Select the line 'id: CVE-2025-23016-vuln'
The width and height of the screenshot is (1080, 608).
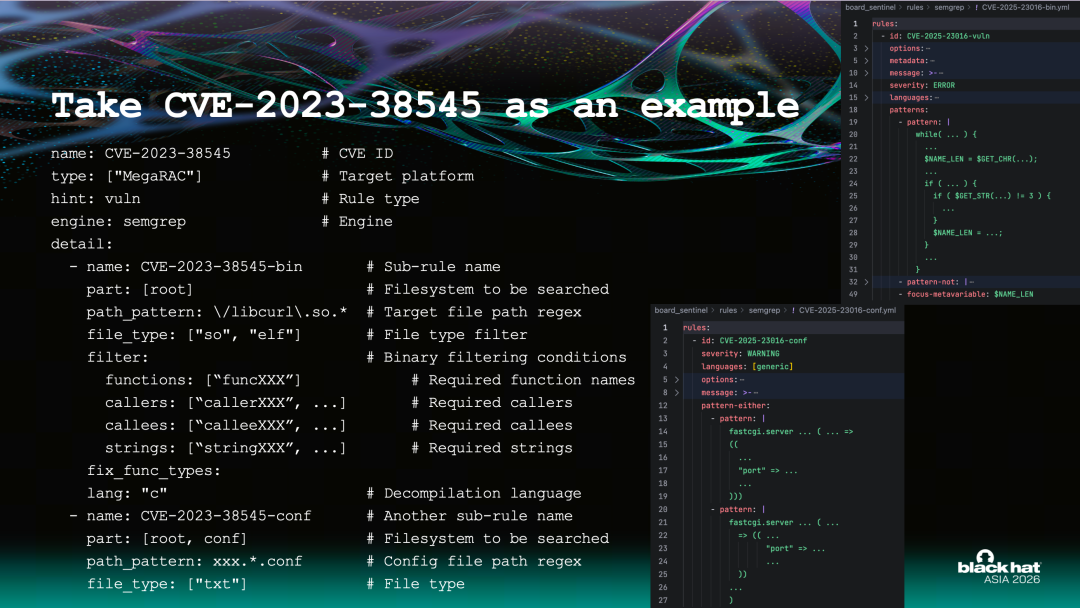click(x=939, y=36)
